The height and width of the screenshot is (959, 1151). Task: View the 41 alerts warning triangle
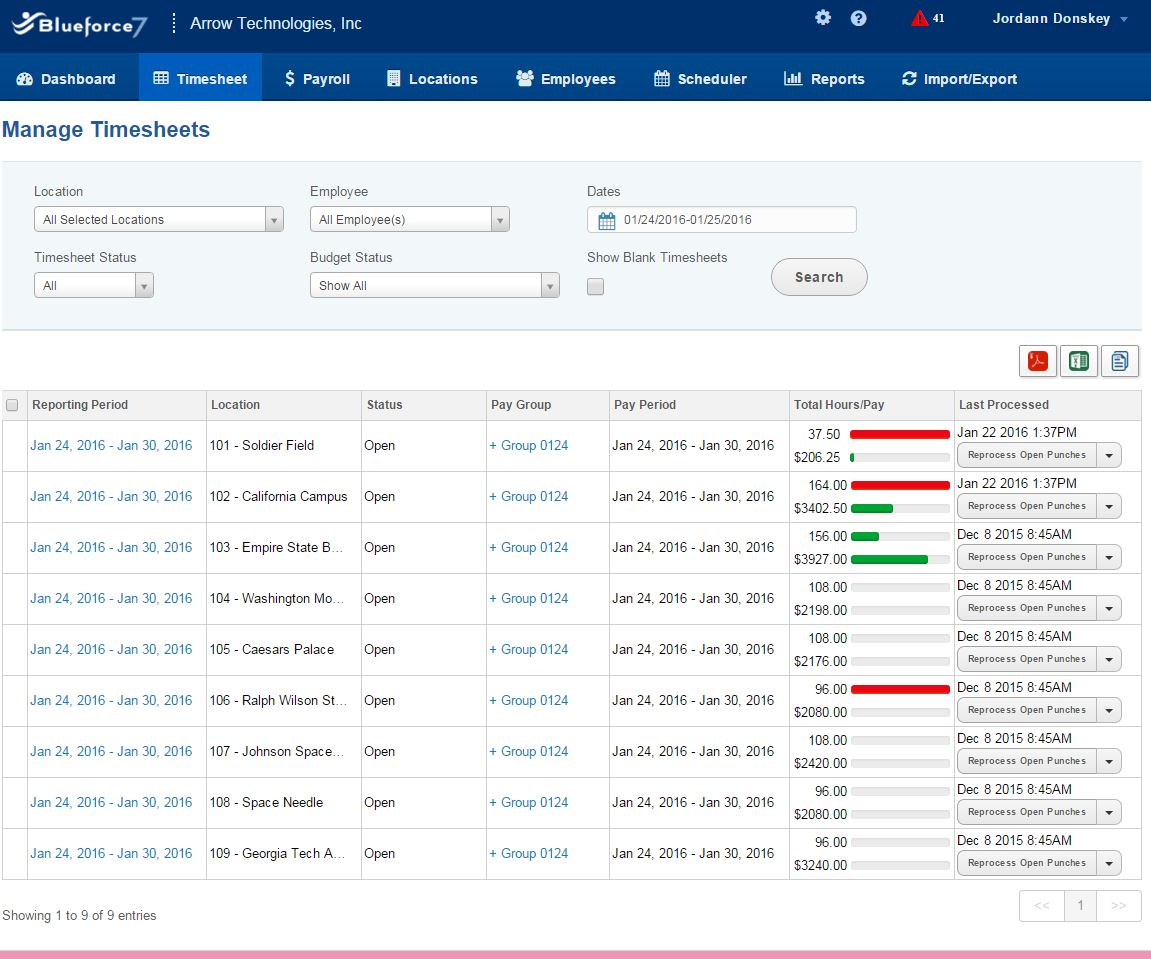click(x=919, y=17)
